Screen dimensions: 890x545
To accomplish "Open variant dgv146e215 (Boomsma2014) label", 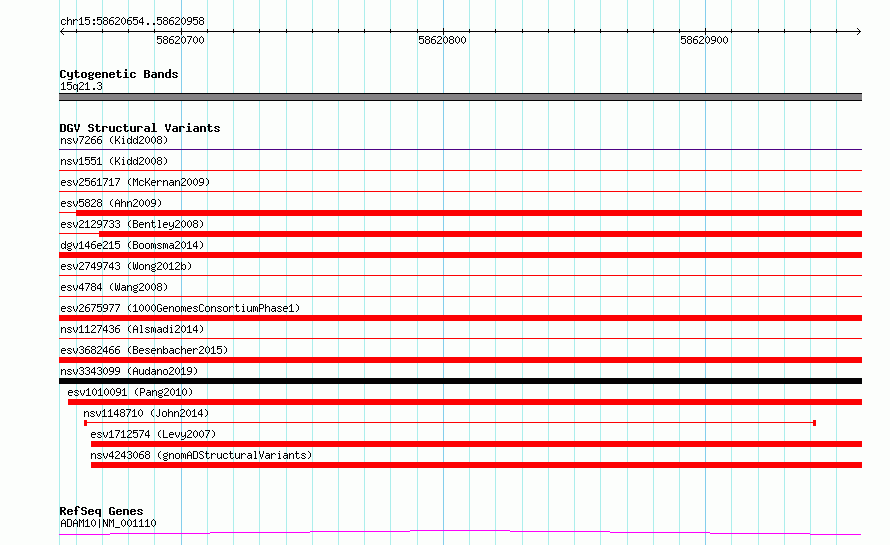I will coord(132,245).
